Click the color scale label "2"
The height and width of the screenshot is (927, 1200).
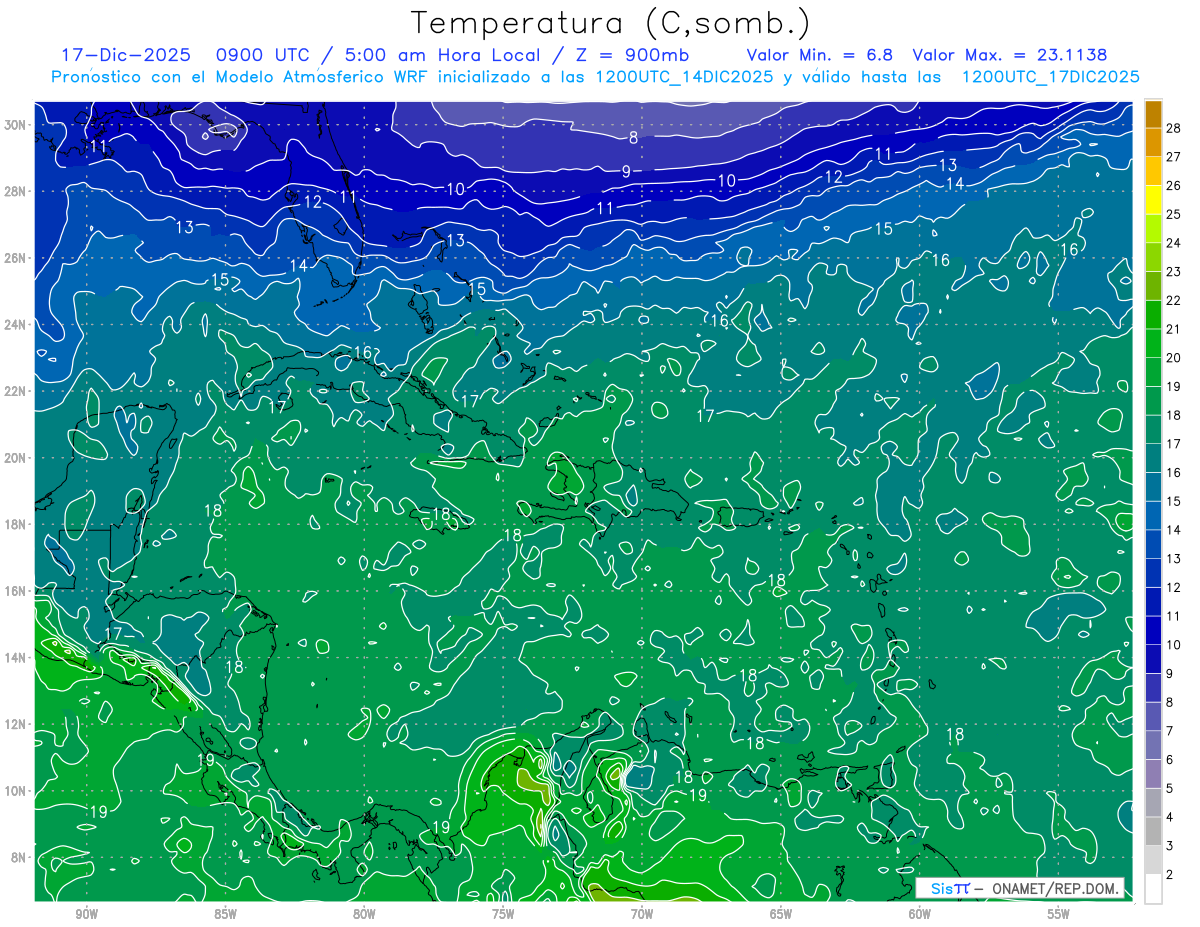(x=1170, y=874)
